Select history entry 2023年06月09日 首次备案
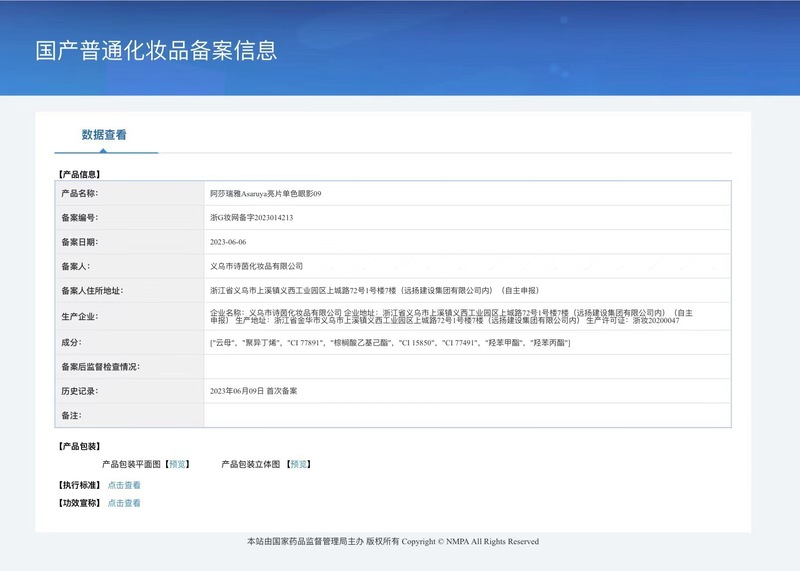This screenshot has width=800, height=571. coord(254,391)
